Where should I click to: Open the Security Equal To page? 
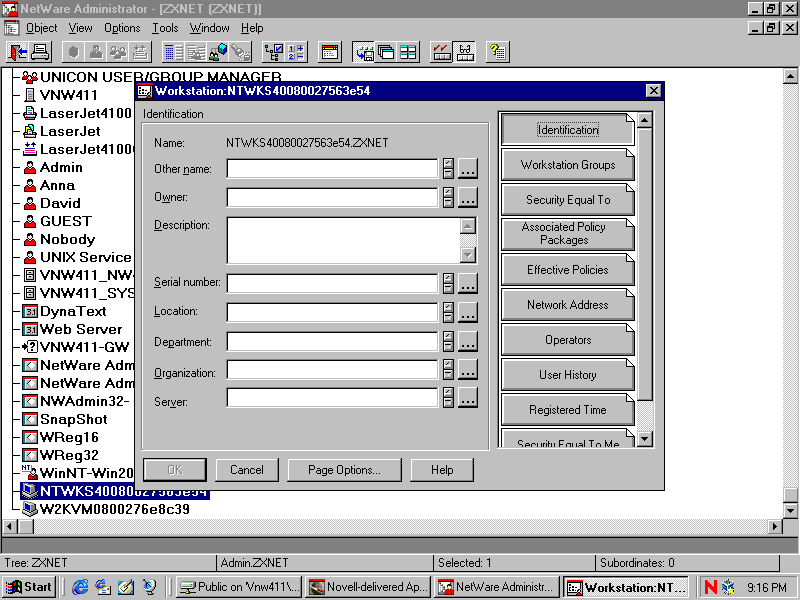(567, 199)
